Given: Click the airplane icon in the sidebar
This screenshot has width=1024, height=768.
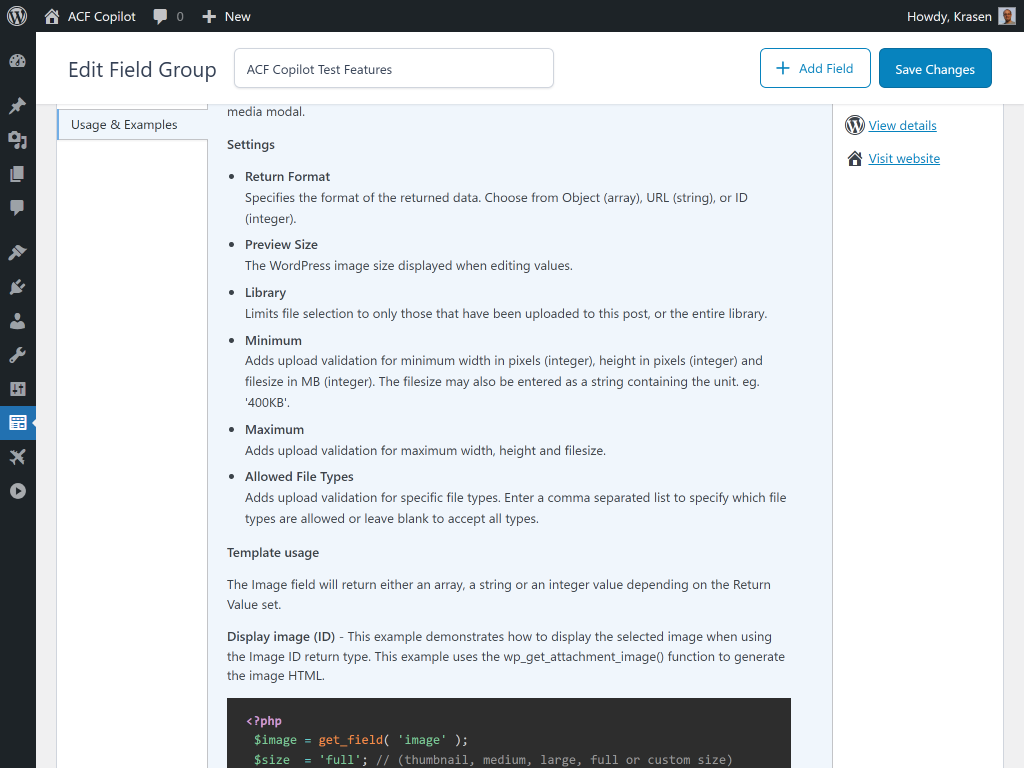Looking at the screenshot, I should tap(17, 457).
